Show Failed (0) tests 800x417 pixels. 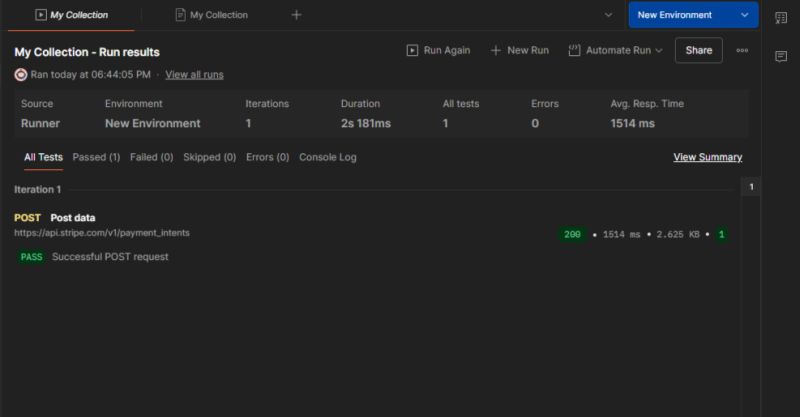152,158
